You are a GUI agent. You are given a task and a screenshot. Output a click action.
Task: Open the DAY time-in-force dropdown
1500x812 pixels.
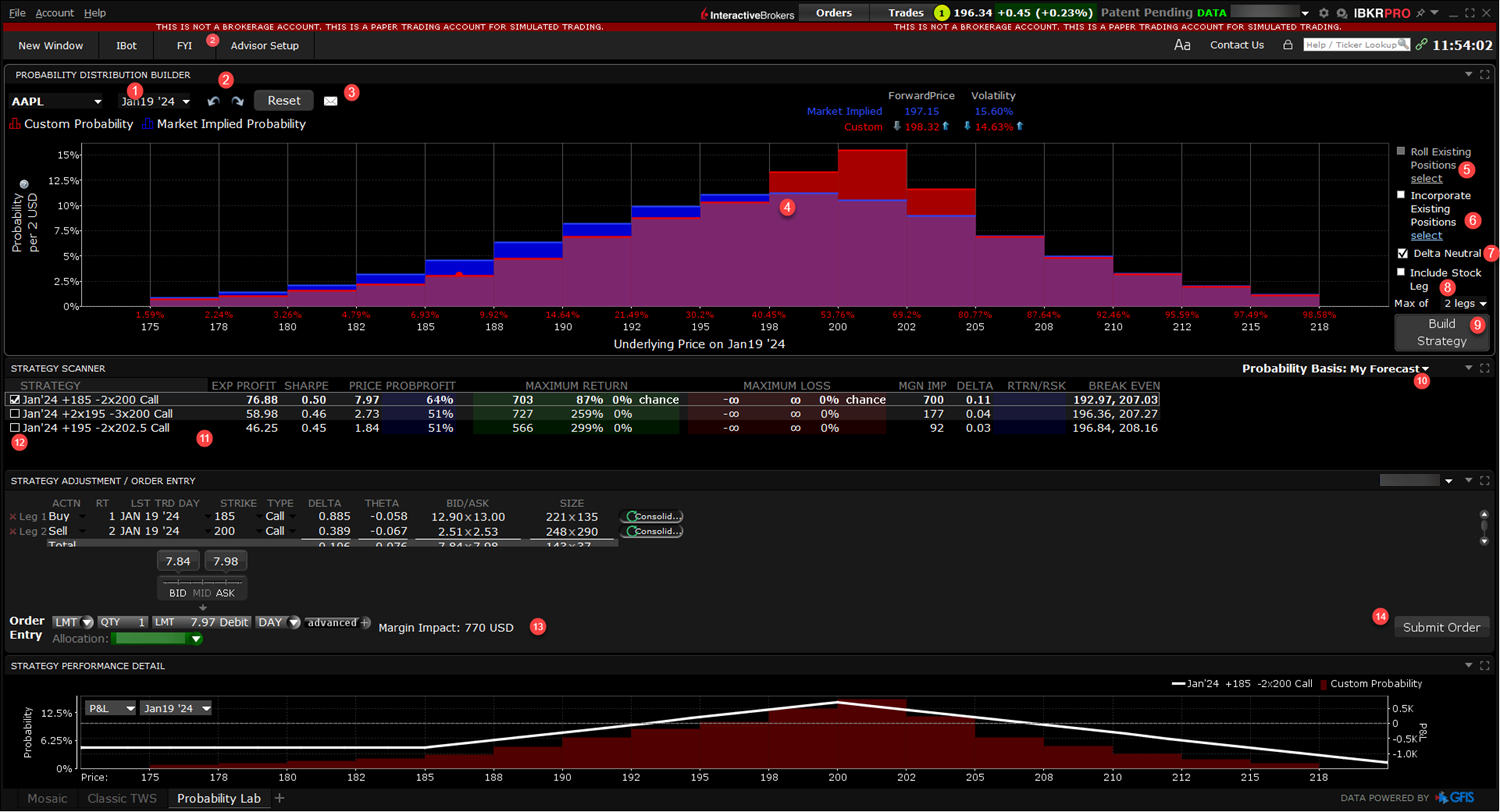pyautogui.click(x=278, y=622)
